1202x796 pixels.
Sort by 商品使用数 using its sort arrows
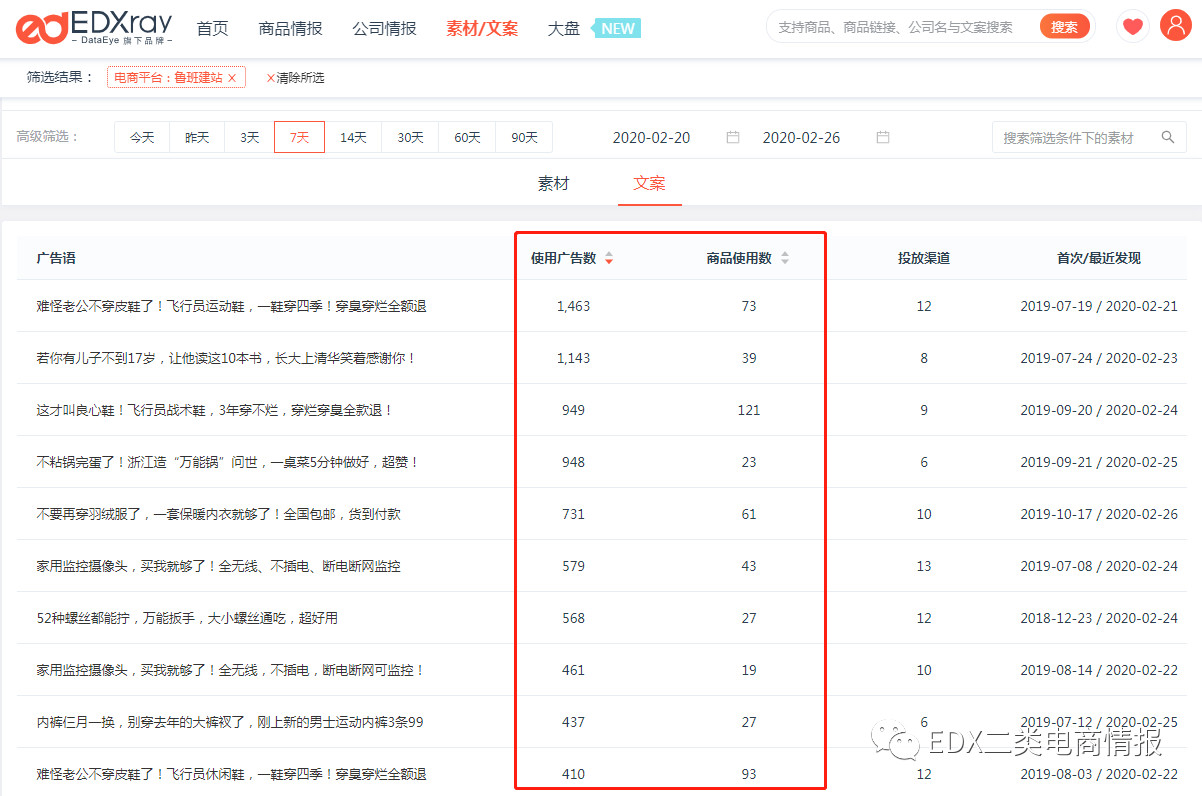pyautogui.click(x=785, y=257)
